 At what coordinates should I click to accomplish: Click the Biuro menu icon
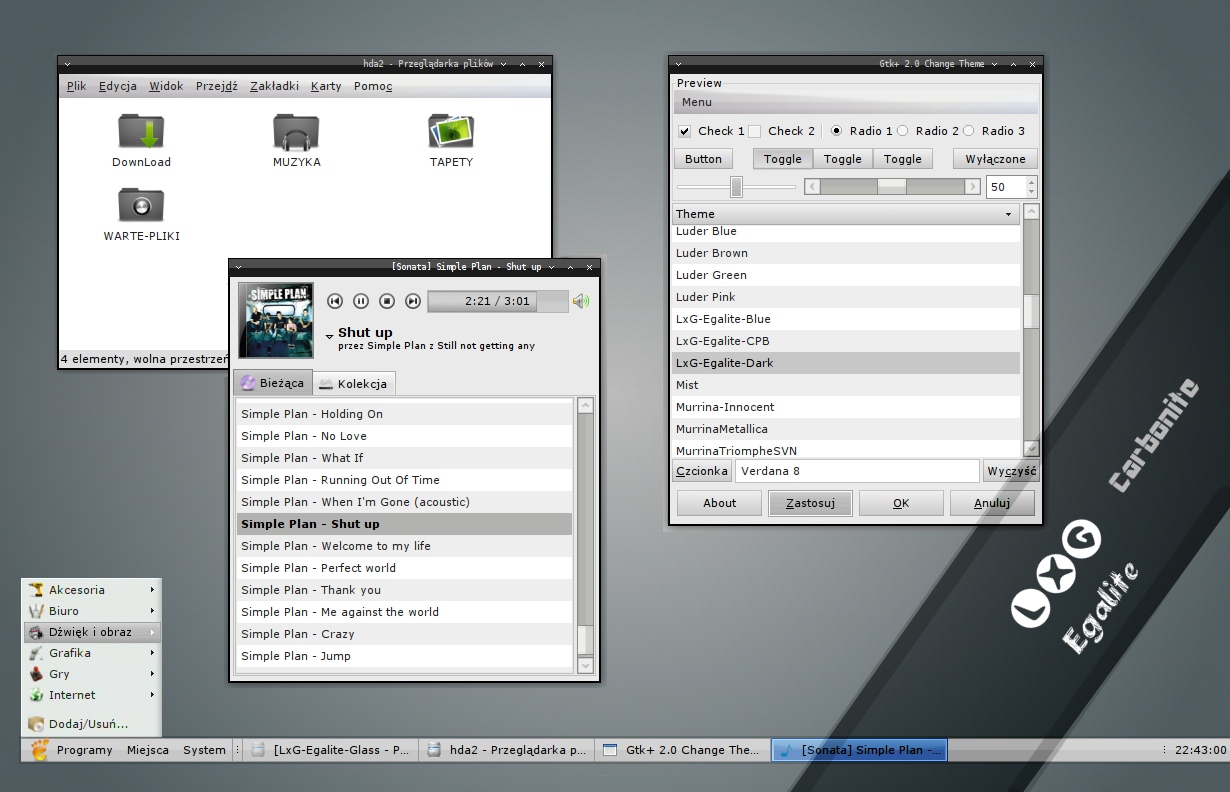click(x=37, y=611)
